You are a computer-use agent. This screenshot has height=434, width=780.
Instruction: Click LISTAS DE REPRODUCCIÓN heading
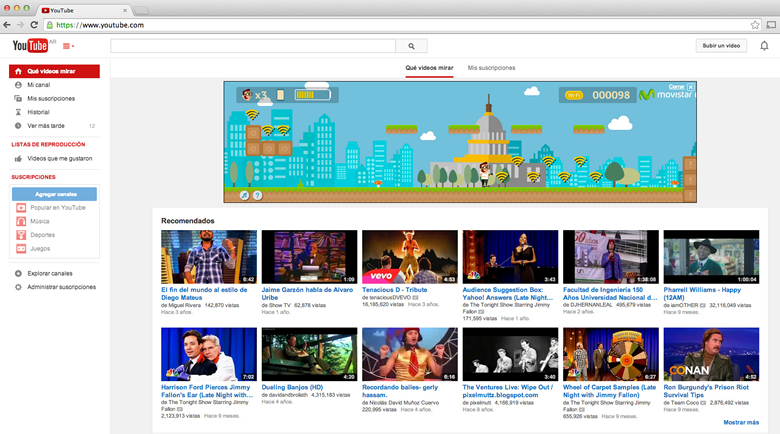[x=48, y=144]
